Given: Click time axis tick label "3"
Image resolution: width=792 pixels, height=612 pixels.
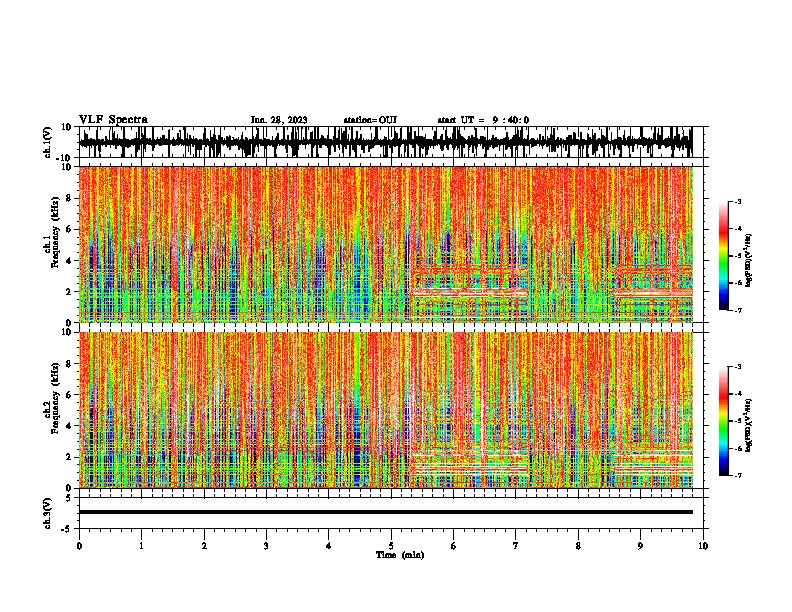Looking at the screenshot, I should click(x=266, y=546).
